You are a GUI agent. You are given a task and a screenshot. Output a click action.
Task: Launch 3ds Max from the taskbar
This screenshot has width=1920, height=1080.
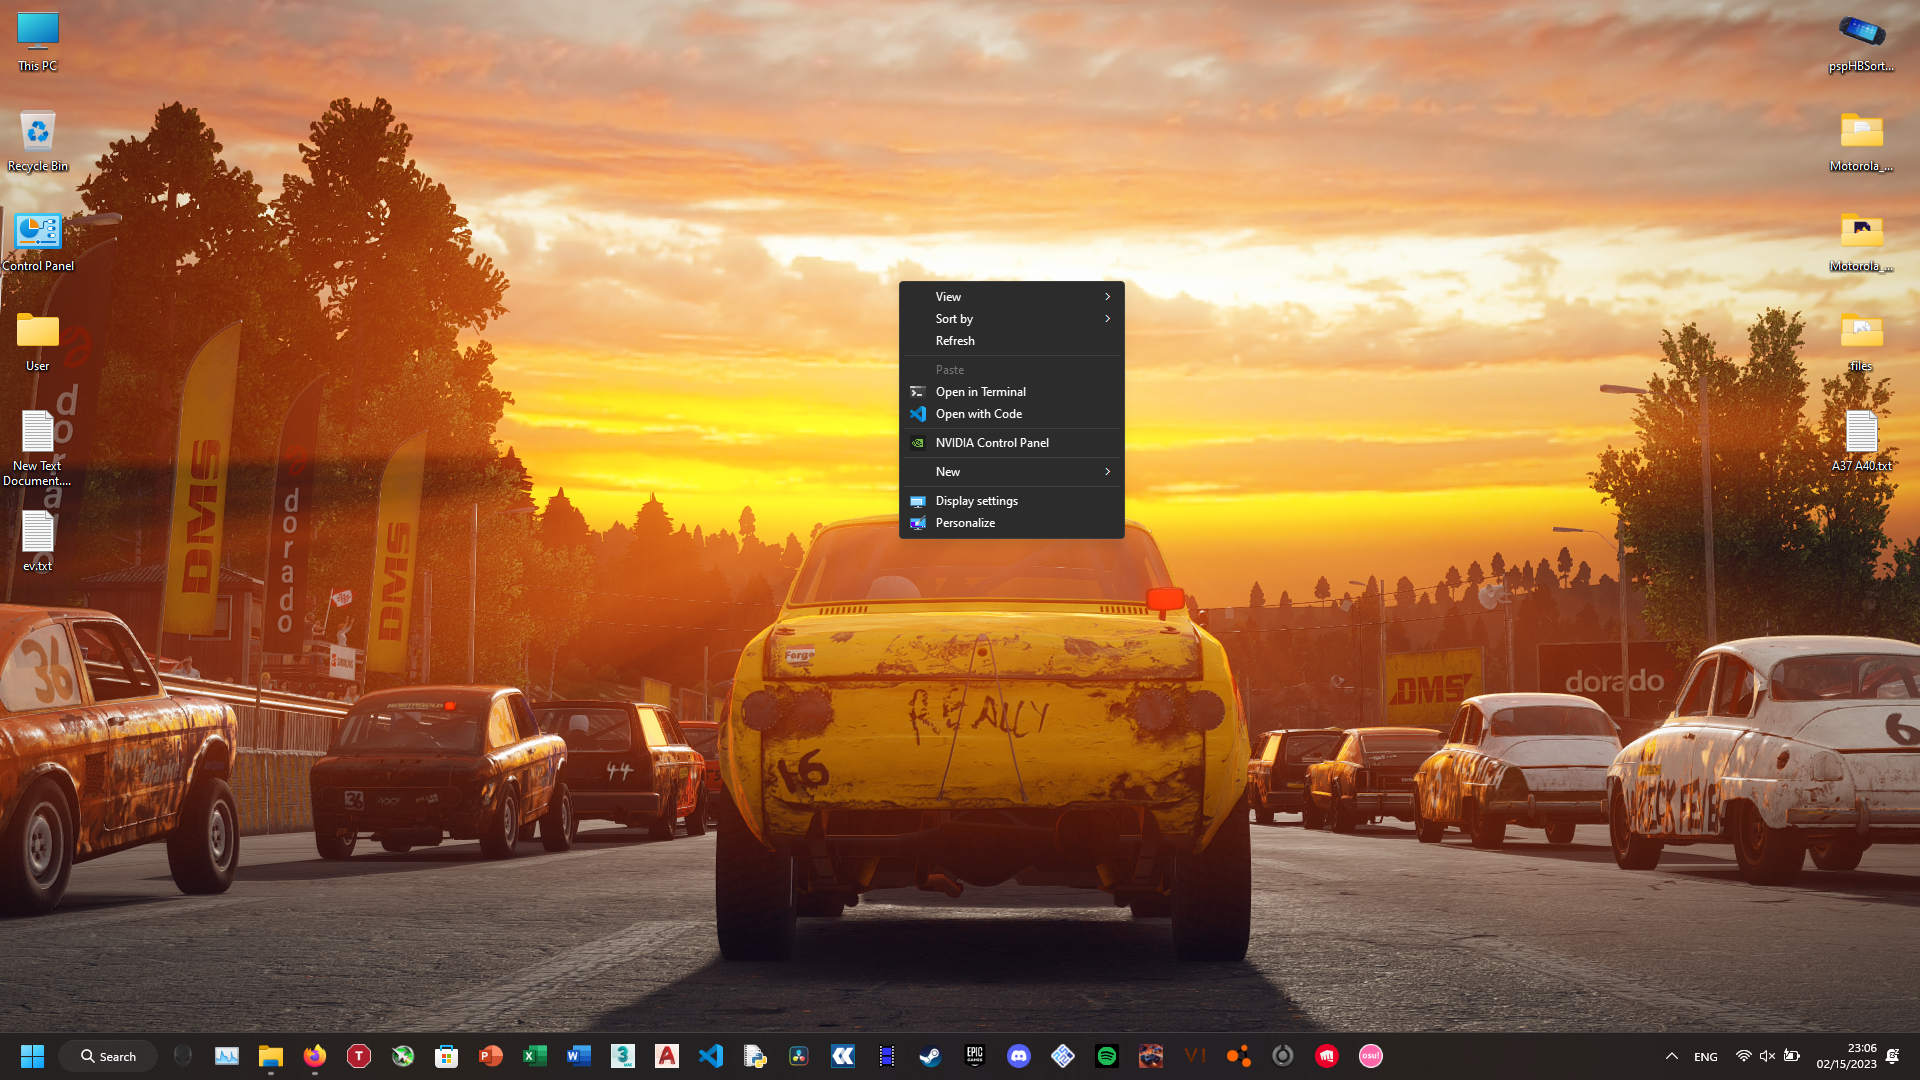point(623,1056)
